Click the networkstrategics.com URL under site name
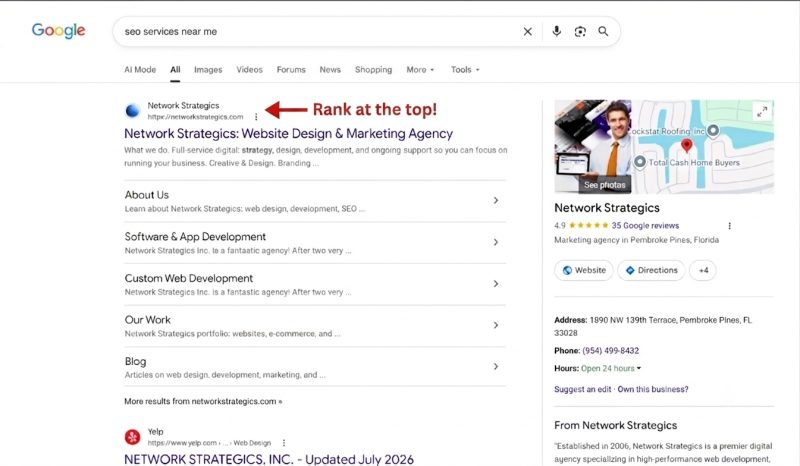The height and width of the screenshot is (466, 800). point(195,117)
